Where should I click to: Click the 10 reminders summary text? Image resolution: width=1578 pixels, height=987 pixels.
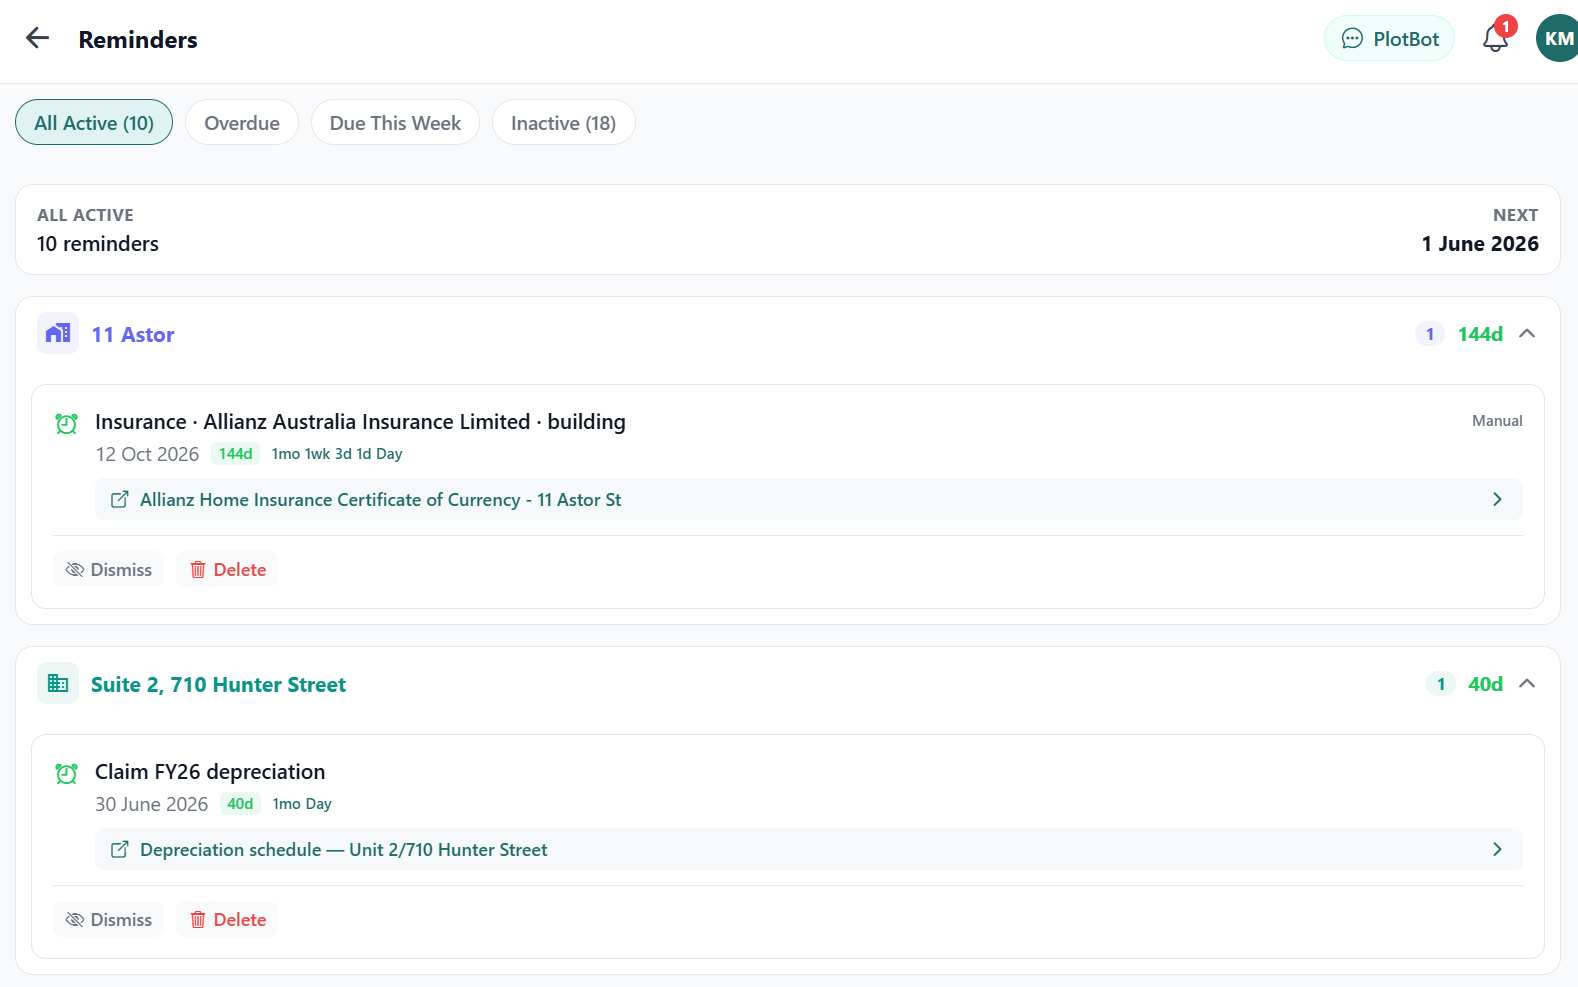(x=98, y=243)
